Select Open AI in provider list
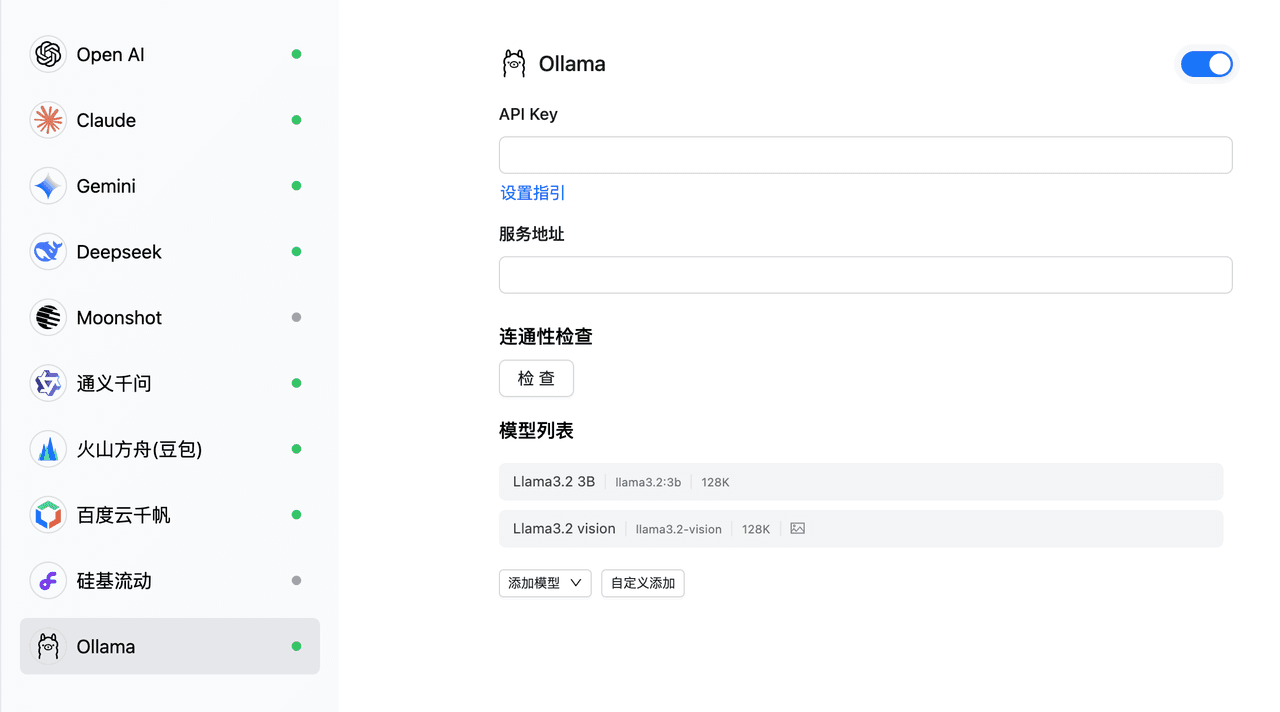1280x712 pixels. [170, 54]
